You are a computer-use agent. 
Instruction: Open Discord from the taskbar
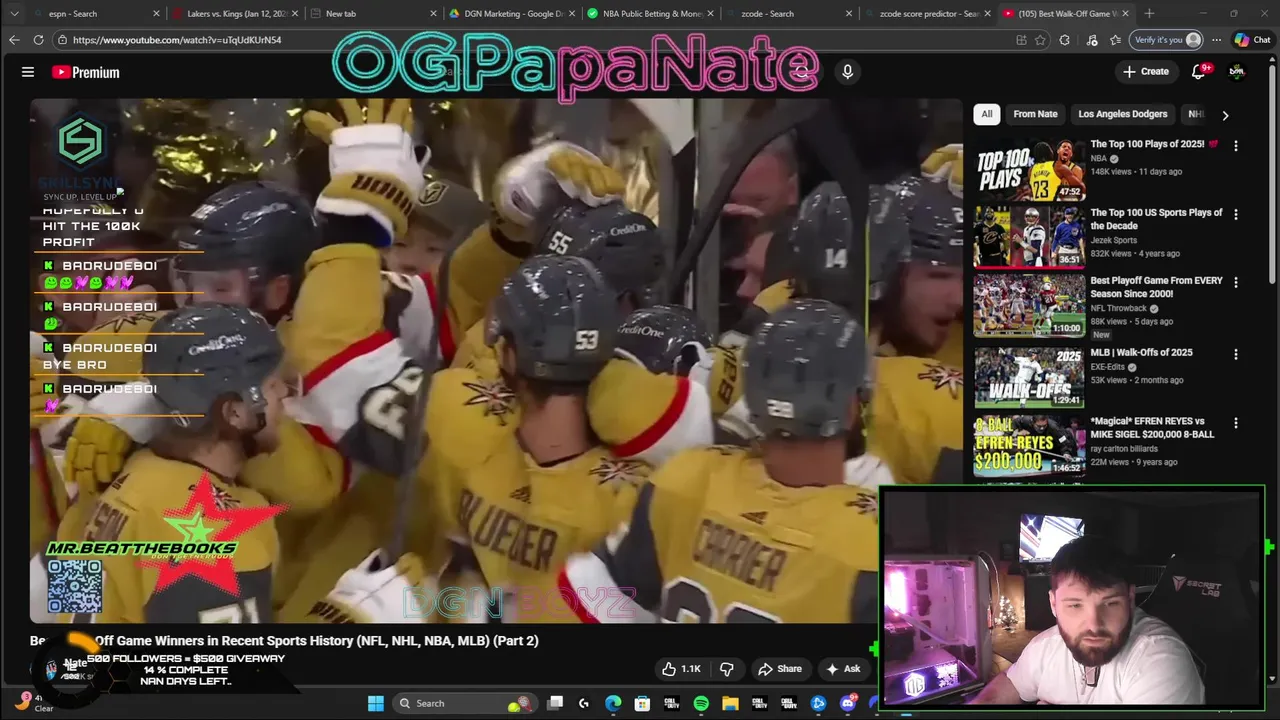848,703
